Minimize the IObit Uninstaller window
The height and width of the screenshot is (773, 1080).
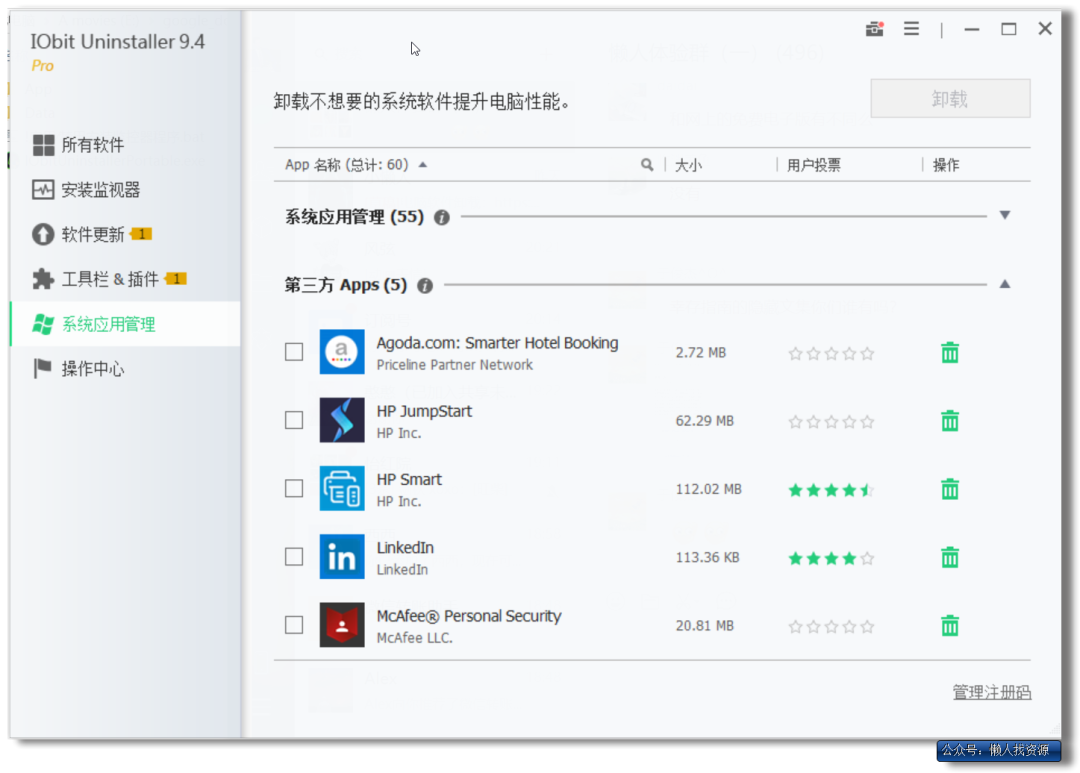972,29
